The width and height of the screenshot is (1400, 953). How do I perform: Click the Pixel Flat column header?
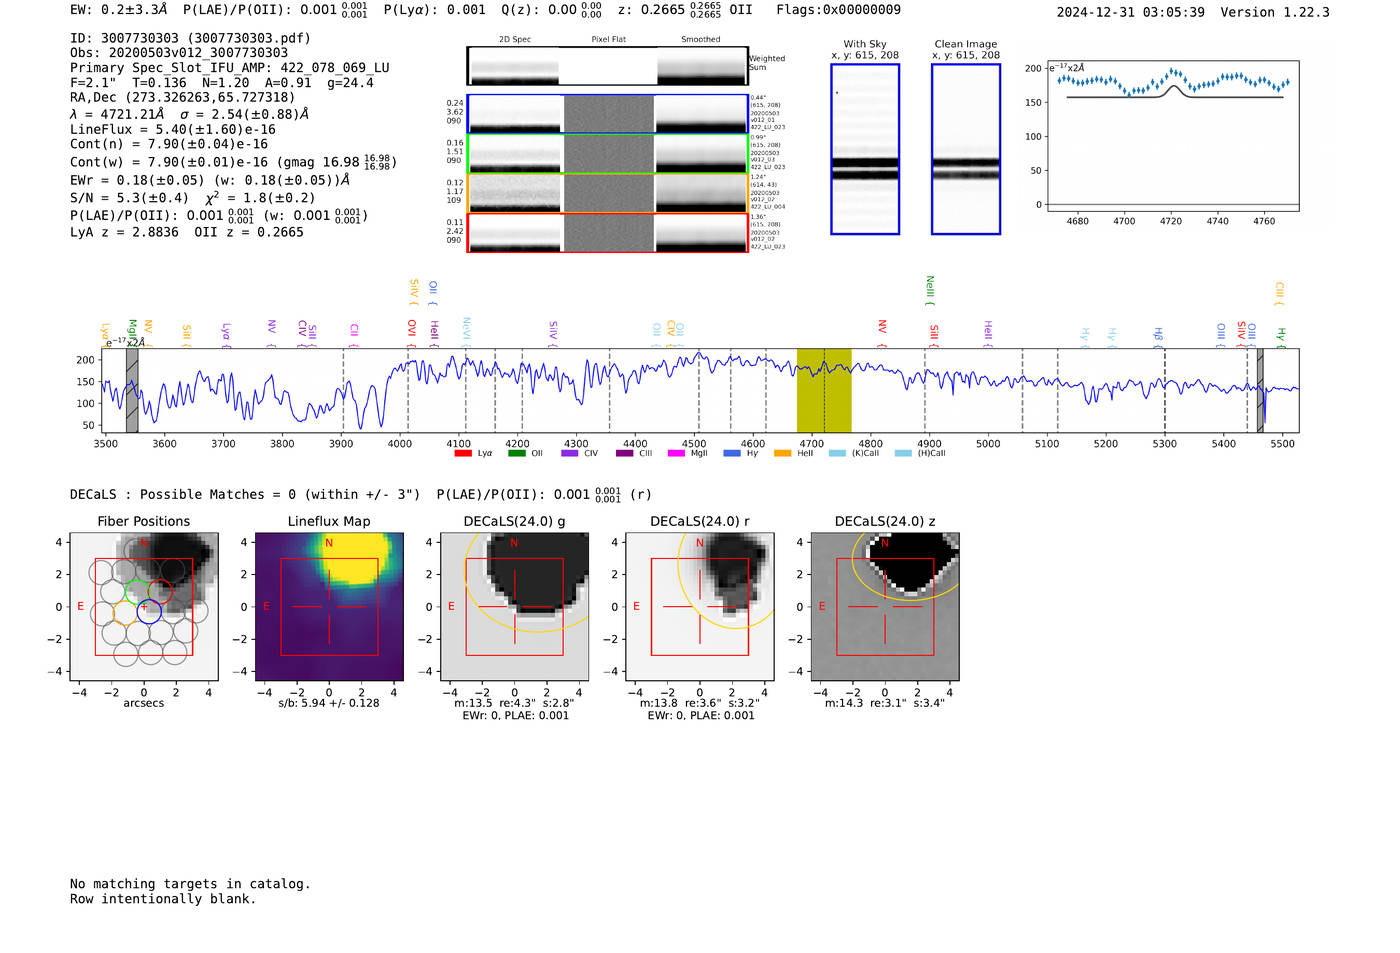pos(608,40)
